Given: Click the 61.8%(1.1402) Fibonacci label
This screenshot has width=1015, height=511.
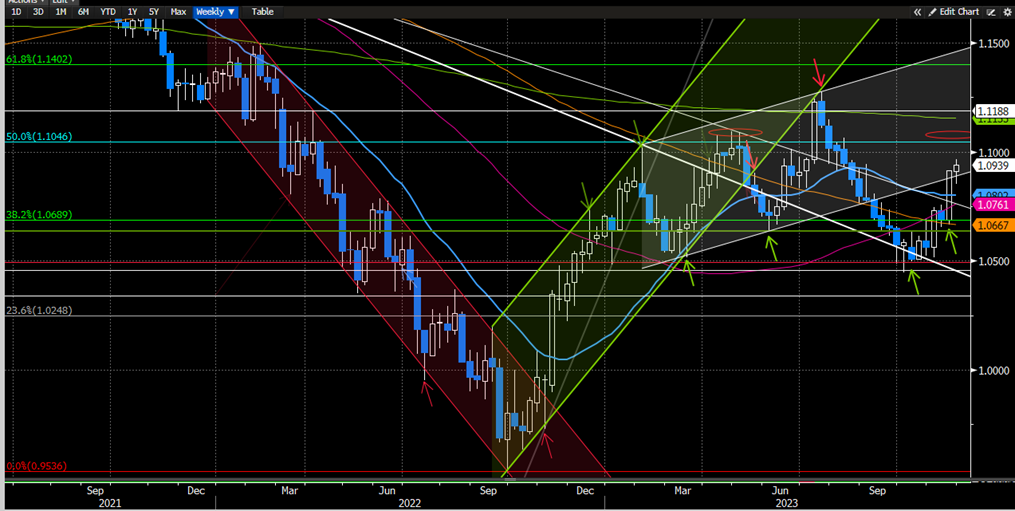Looking at the screenshot, I should pyautogui.click(x=39, y=59).
